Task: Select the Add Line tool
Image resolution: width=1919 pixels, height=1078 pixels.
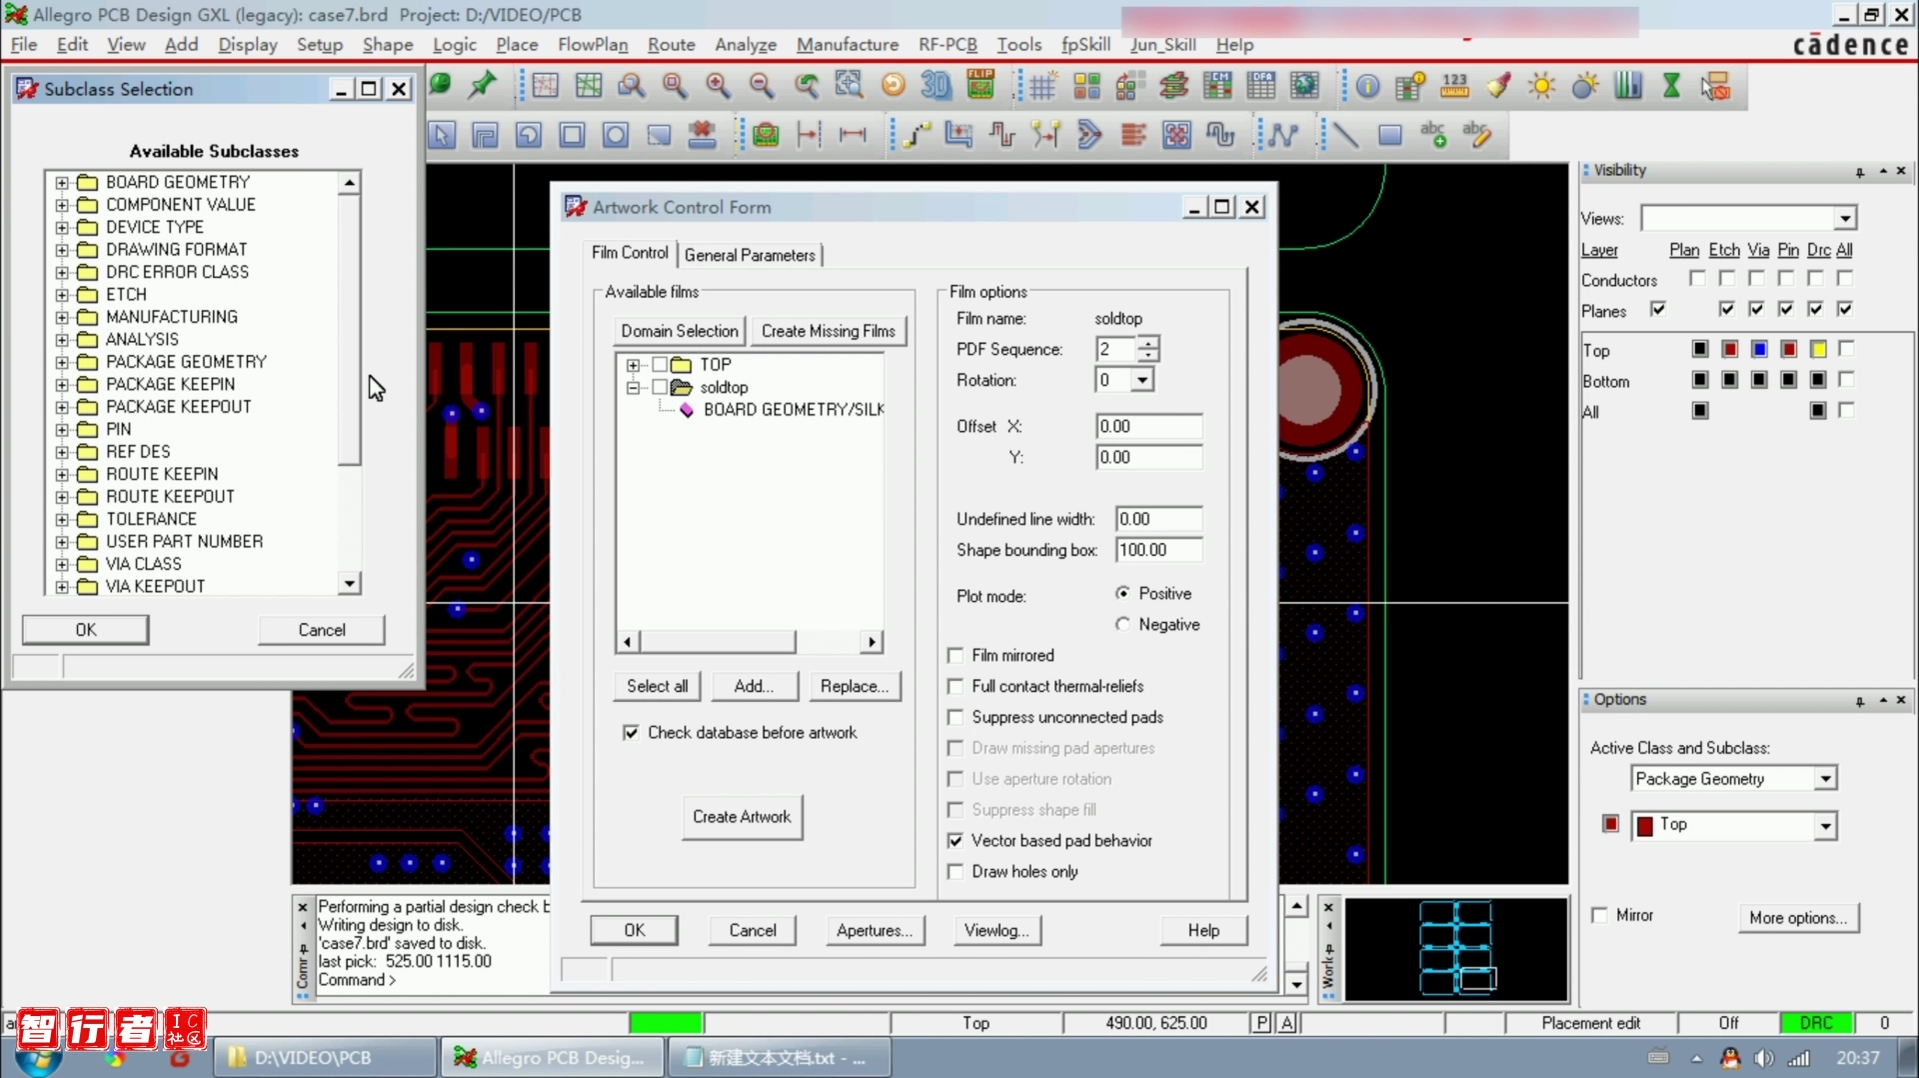Action: (1346, 134)
